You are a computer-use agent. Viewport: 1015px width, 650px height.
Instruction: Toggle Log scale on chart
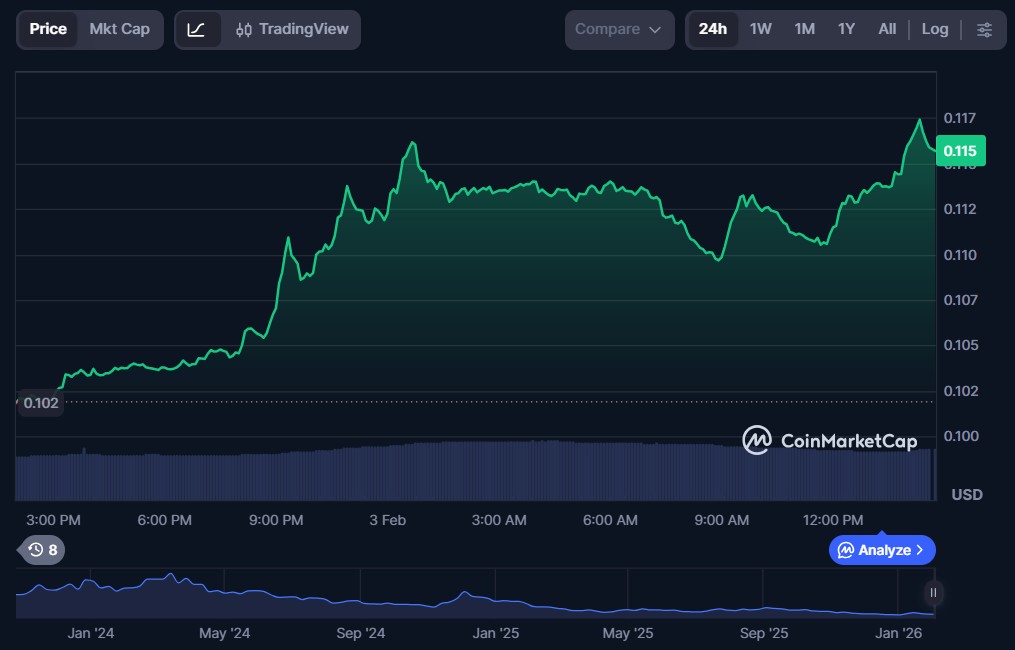pos(934,29)
